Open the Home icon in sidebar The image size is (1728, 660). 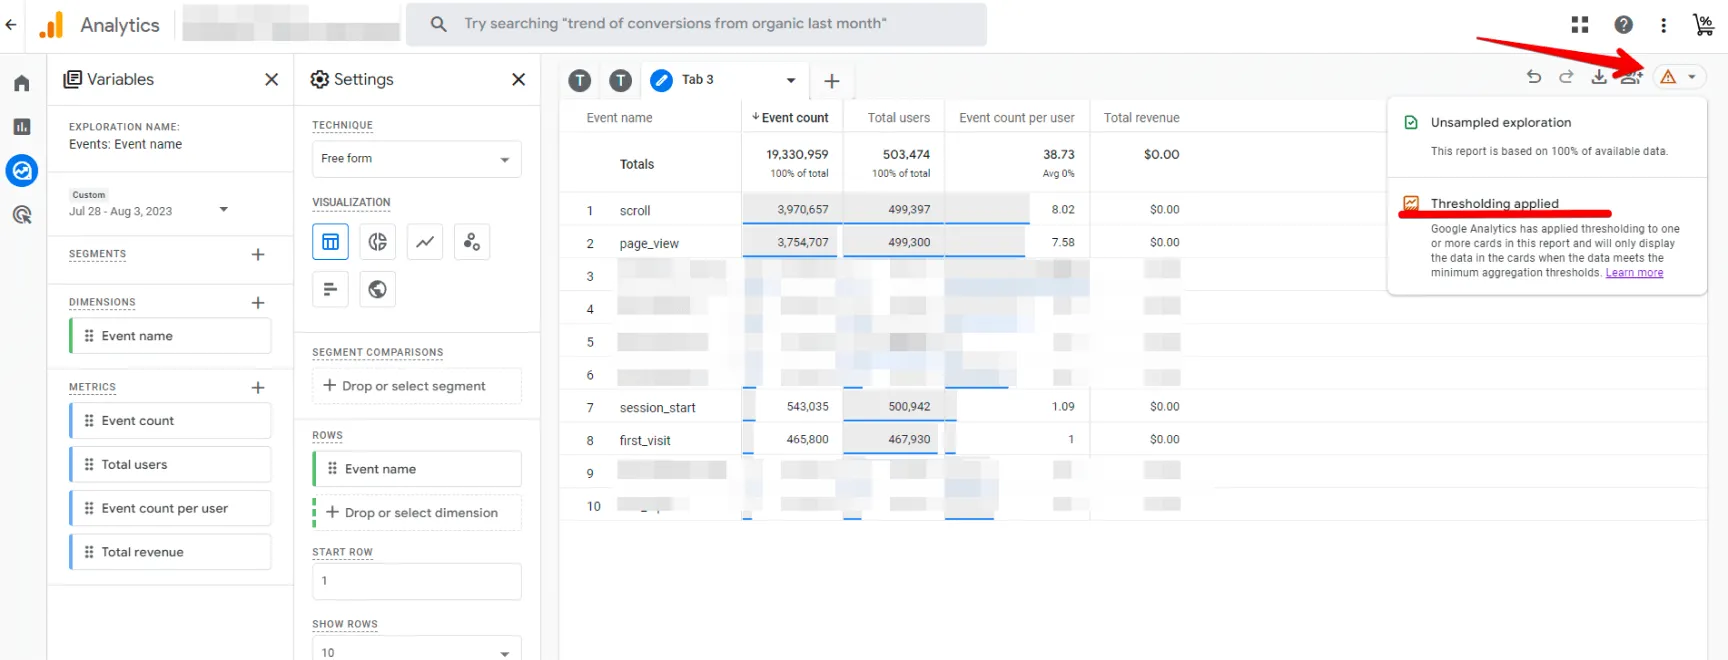tap(22, 83)
